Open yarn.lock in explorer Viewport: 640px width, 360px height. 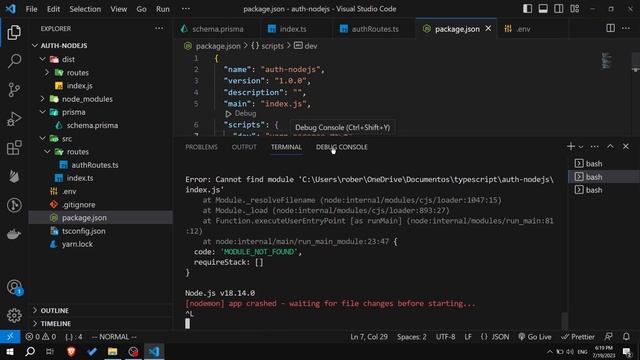point(101,244)
